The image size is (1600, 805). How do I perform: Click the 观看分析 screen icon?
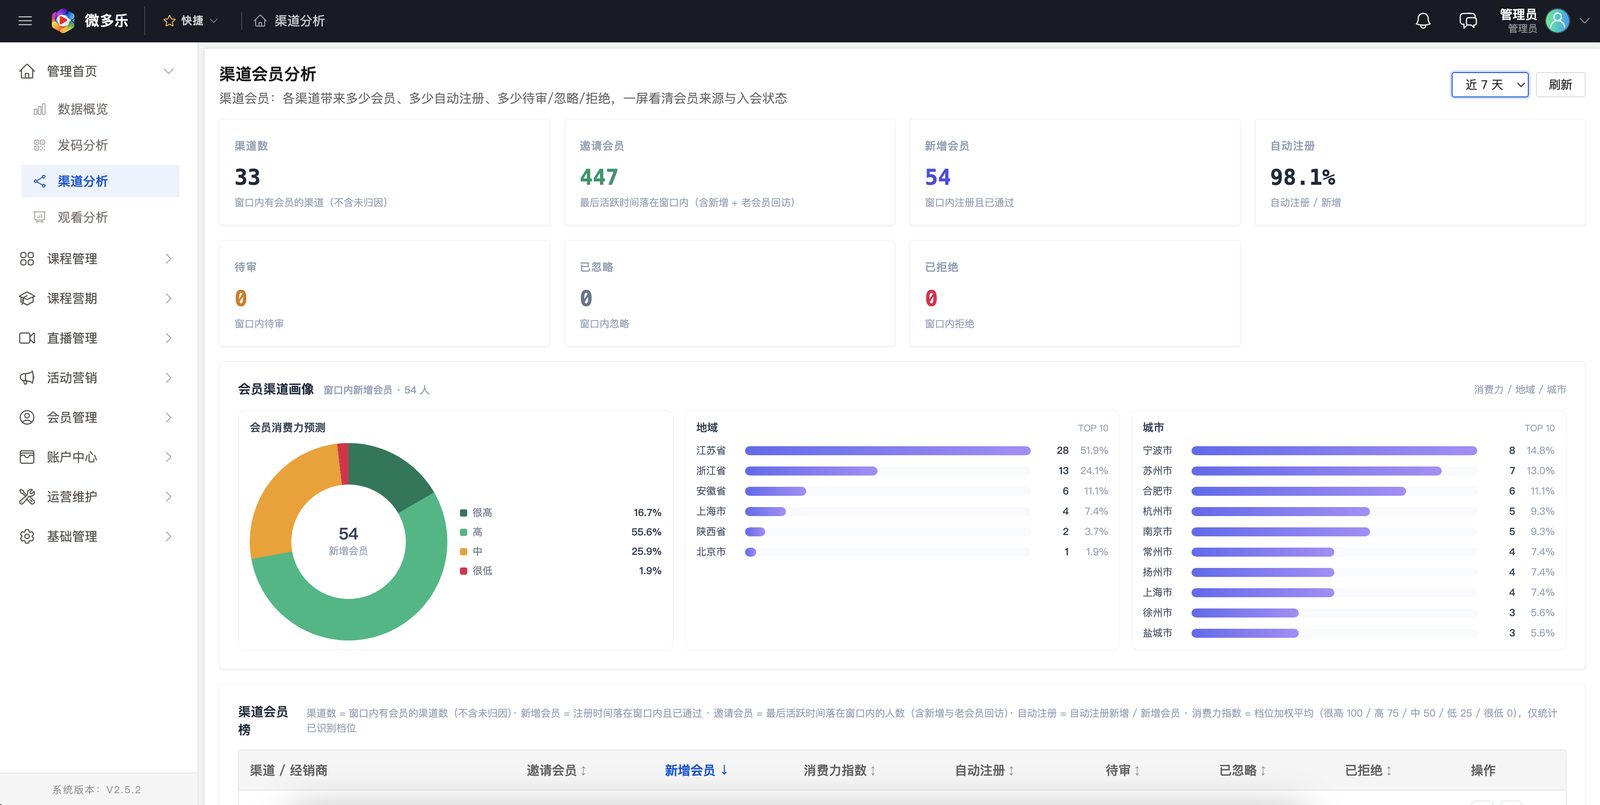(x=40, y=217)
